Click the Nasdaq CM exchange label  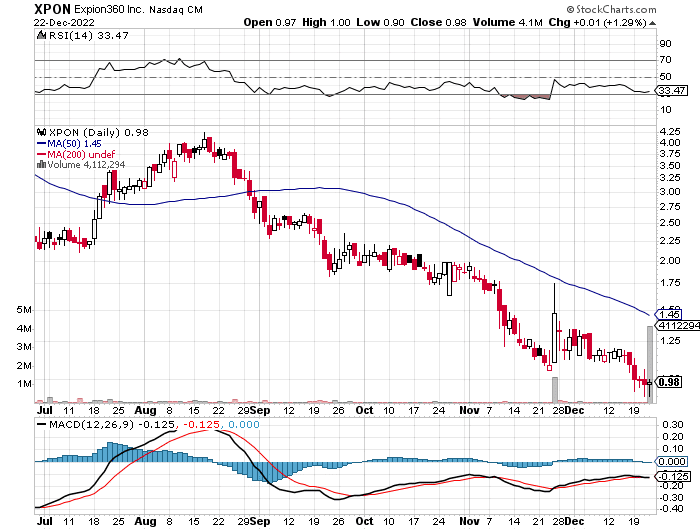176,9
